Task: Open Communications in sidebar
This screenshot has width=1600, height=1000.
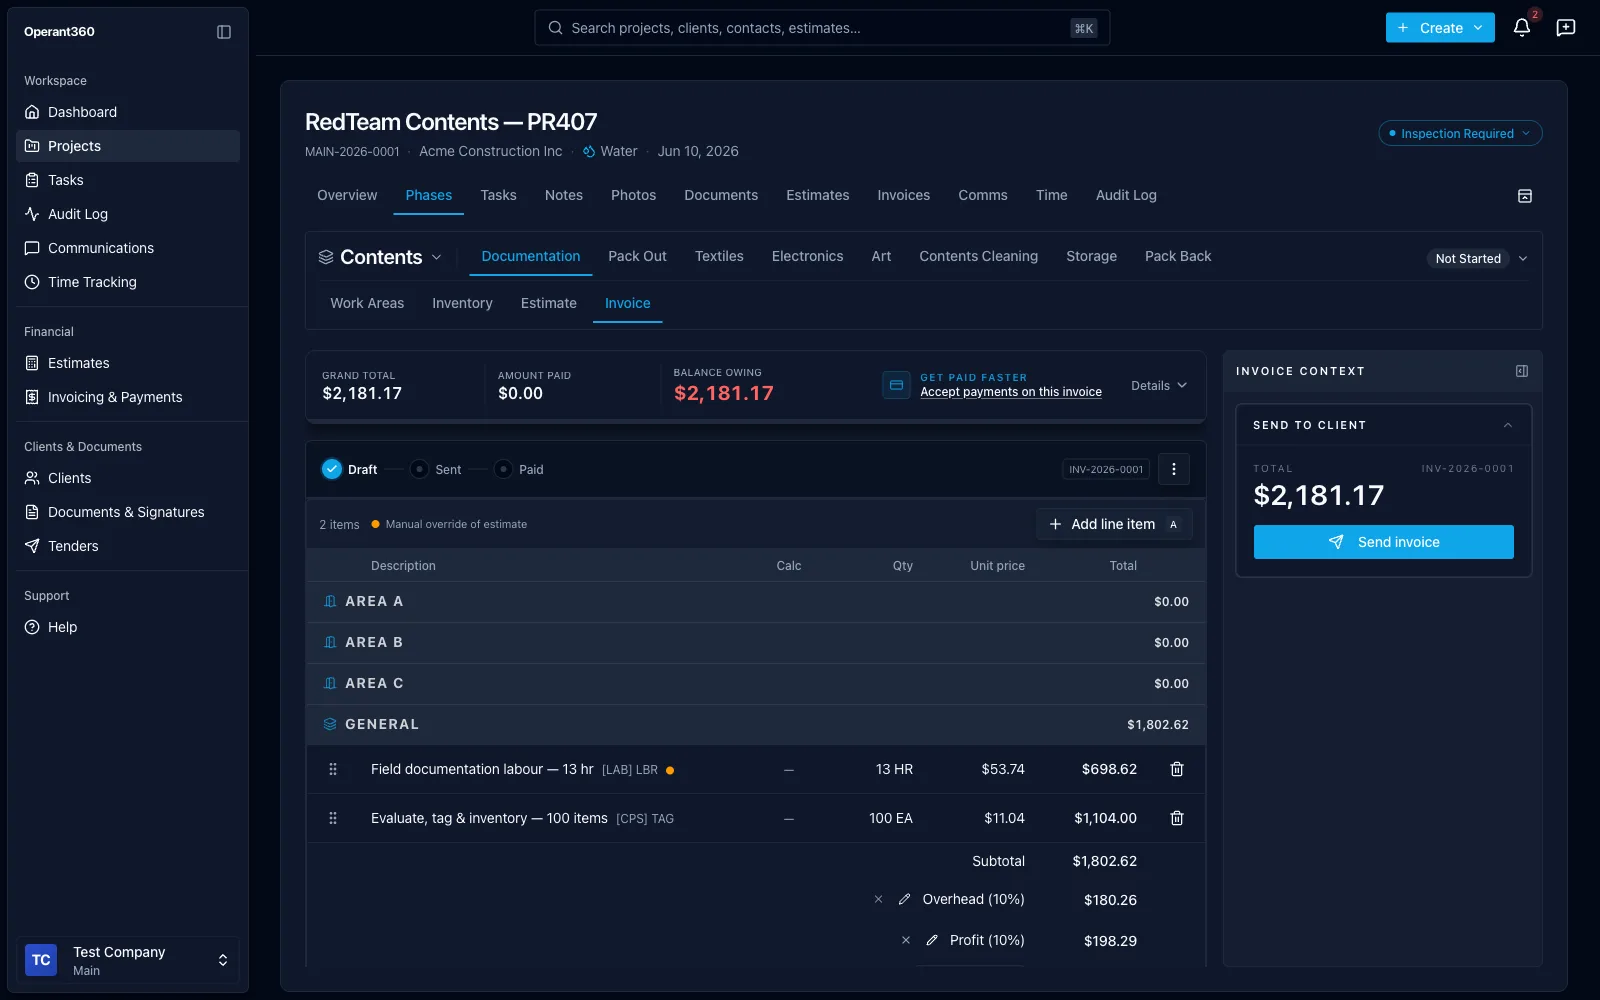Action: coord(128,248)
